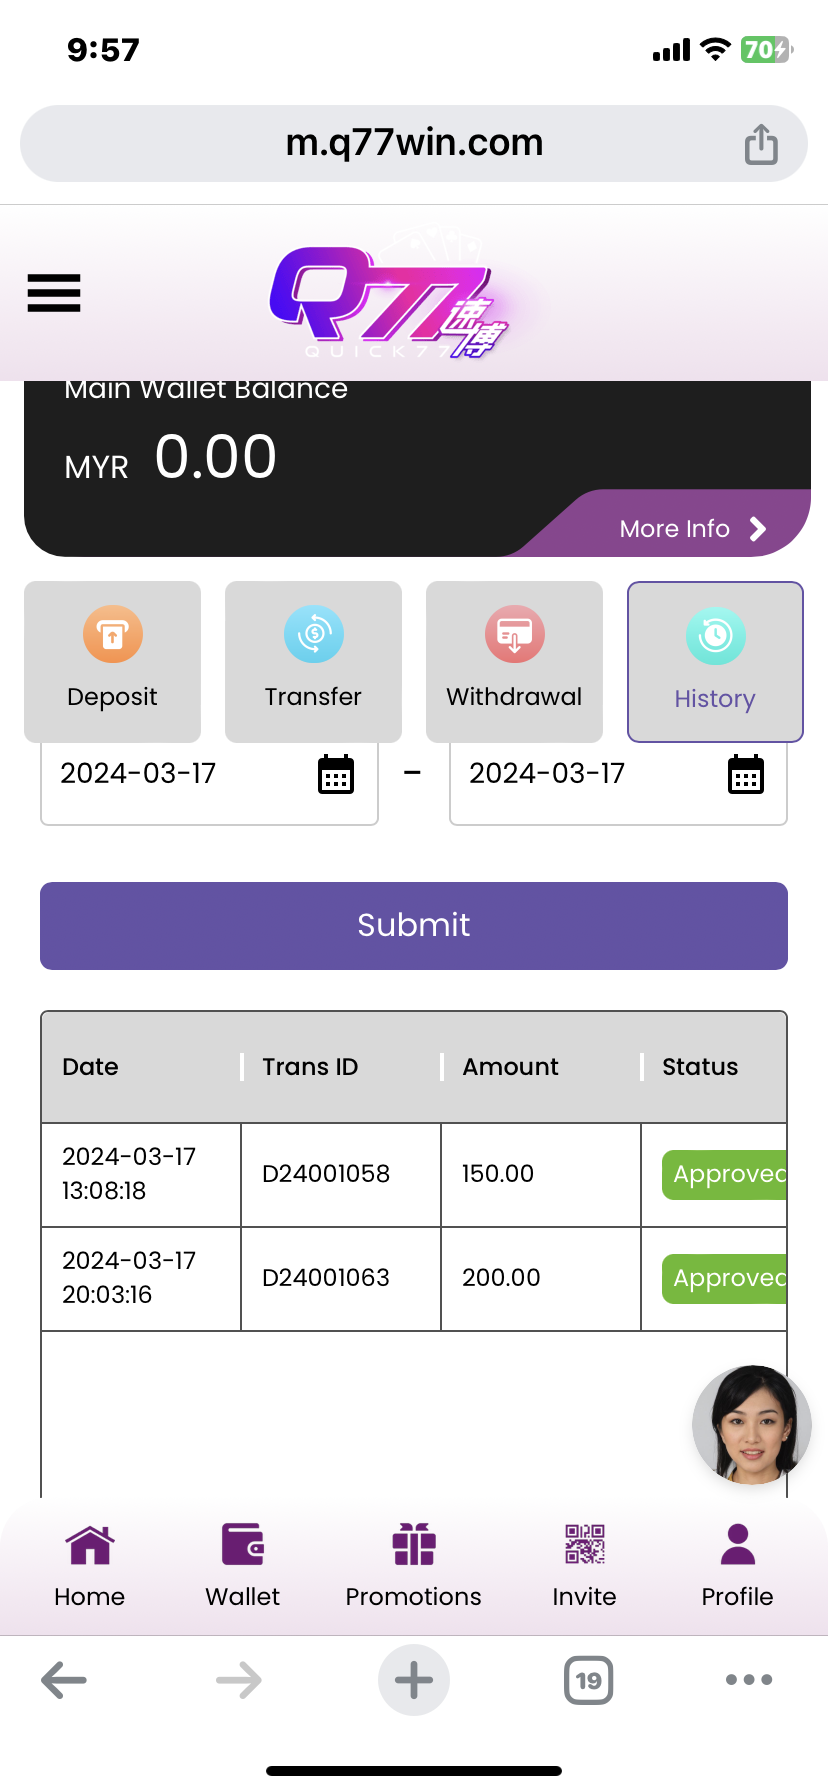Open end date calendar picker

coord(745,775)
